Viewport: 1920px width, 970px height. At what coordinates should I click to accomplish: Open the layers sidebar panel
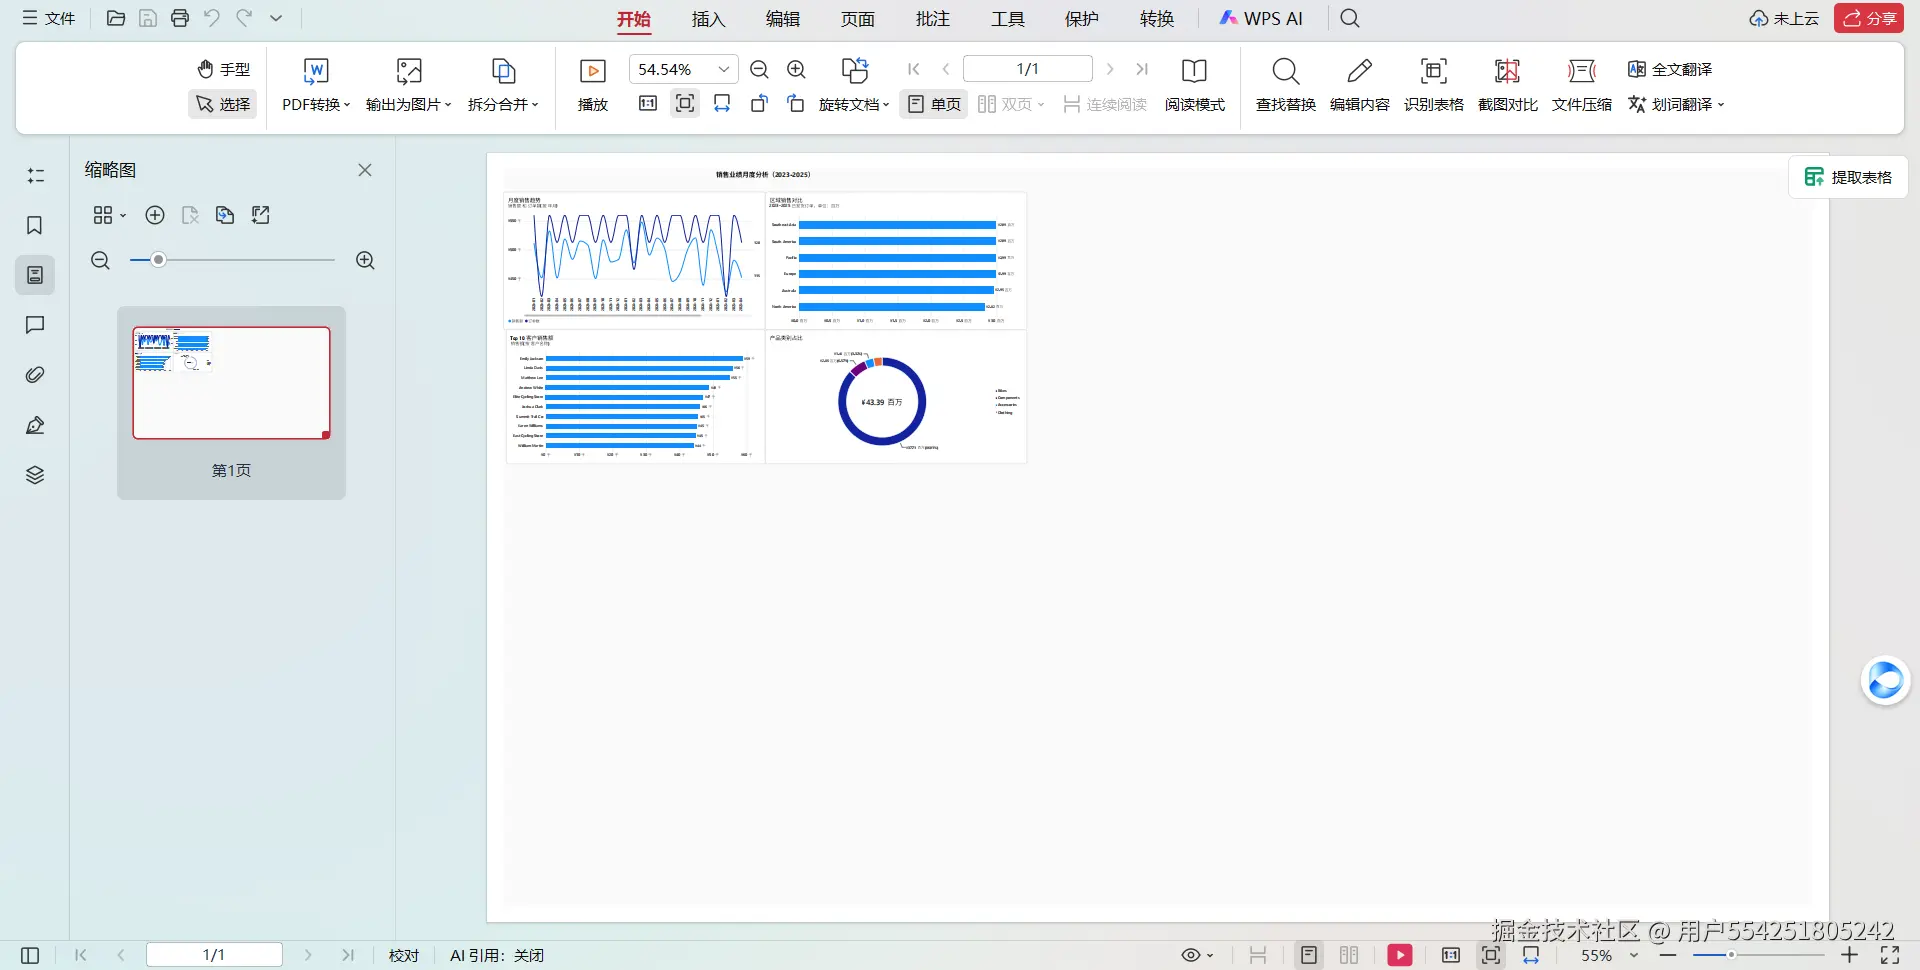[35, 475]
